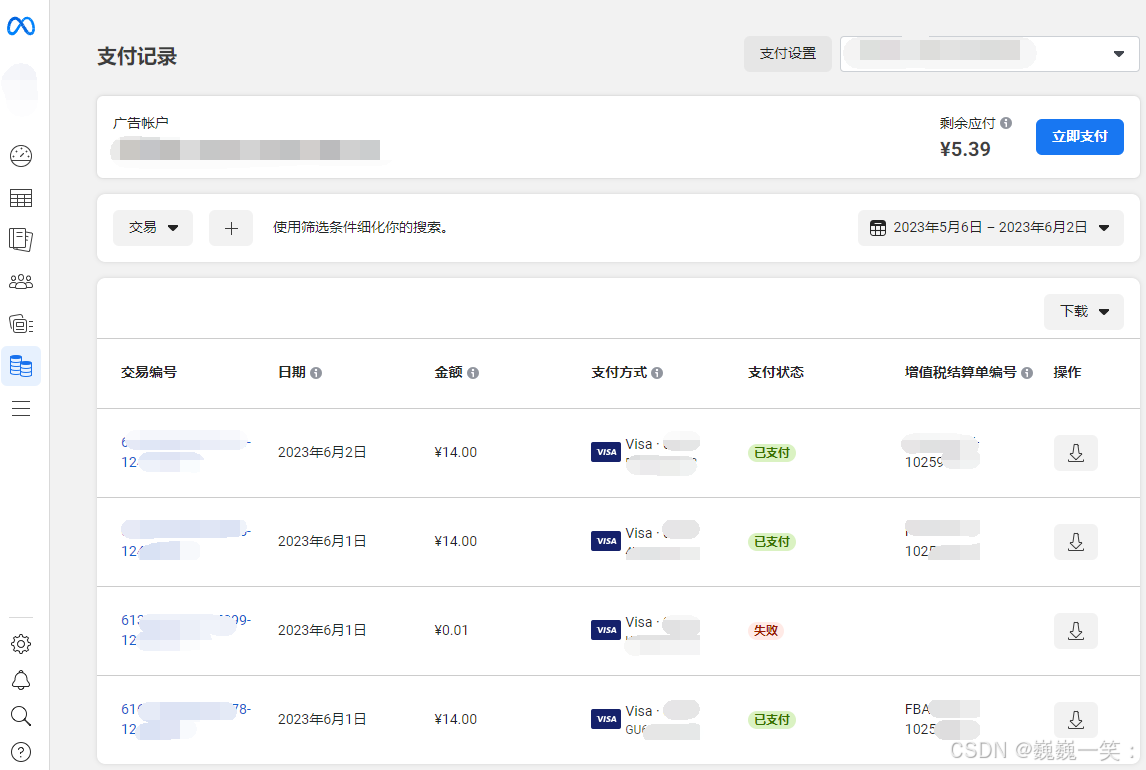
Task: Click the 已支付 badge for 2023年6月2日
Action: (772, 453)
